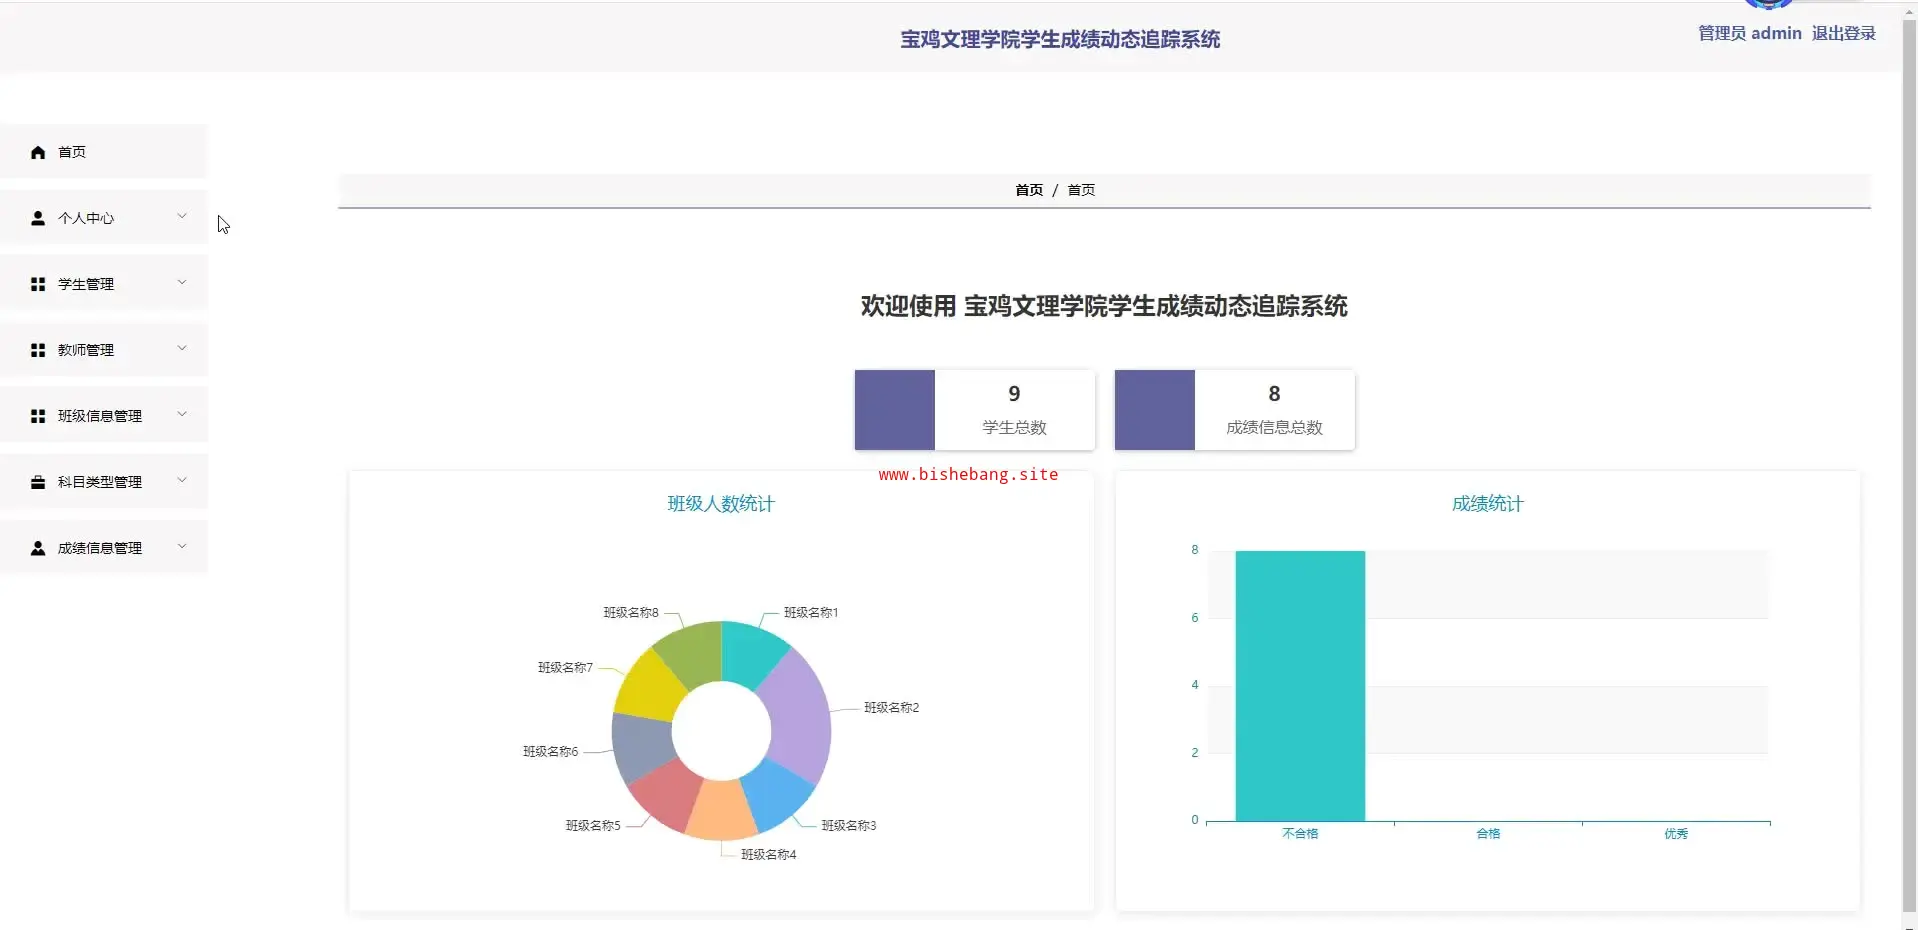Click the first 首页 breadcrumb link
Screen dimensions: 1918x930
(x=1028, y=190)
